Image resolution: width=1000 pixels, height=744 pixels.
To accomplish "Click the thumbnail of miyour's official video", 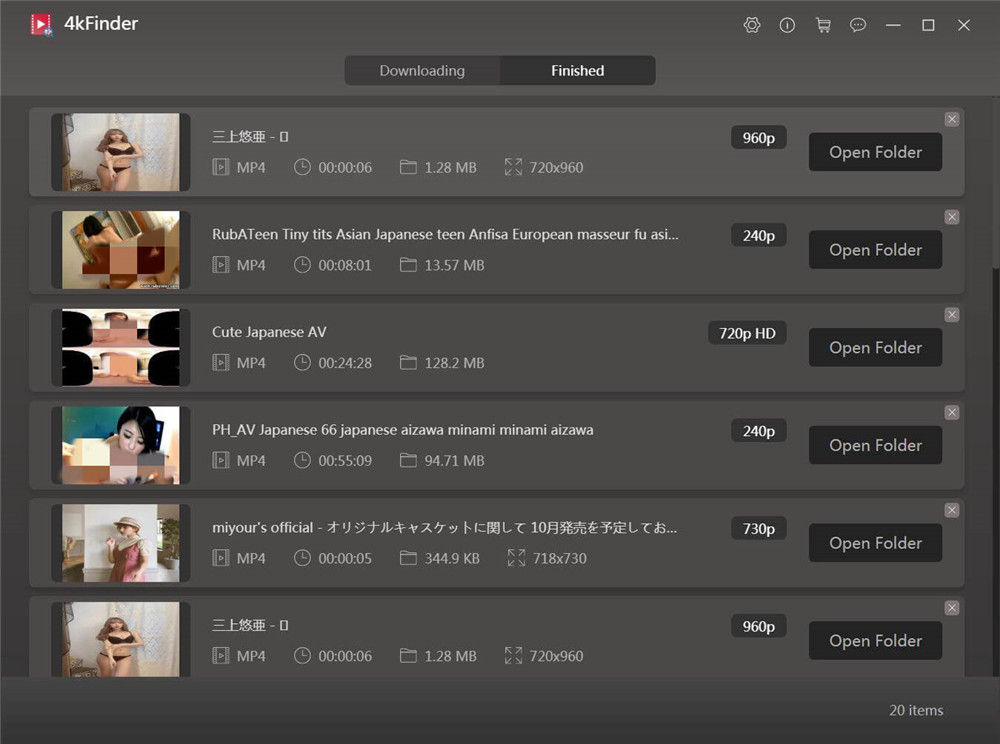I will (120, 542).
